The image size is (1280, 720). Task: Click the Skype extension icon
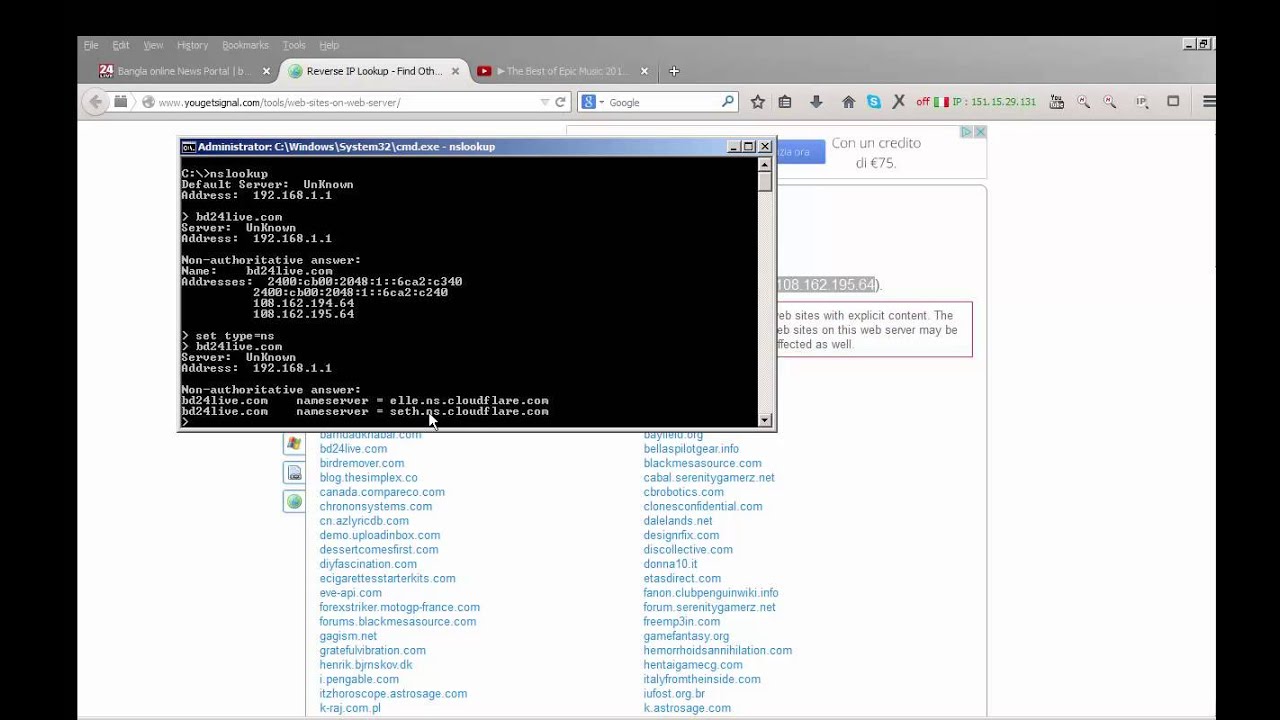point(874,102)
